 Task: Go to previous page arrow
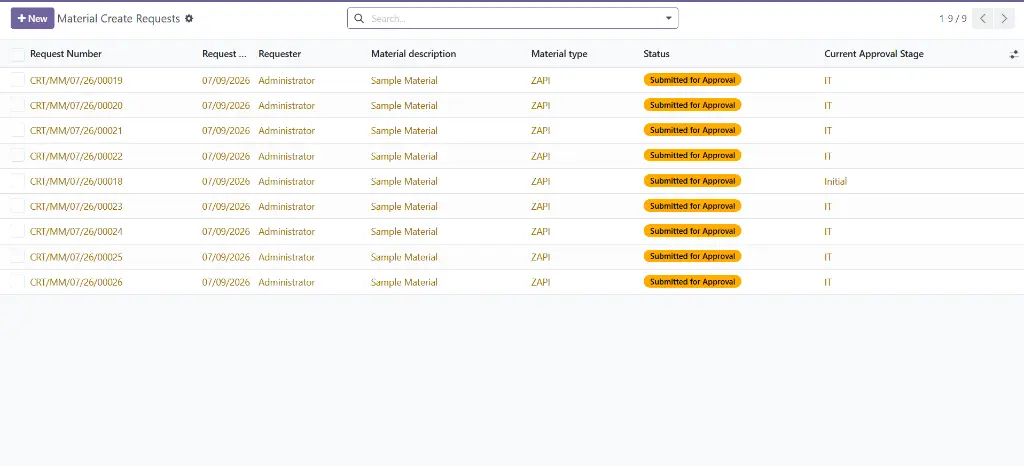983,18
